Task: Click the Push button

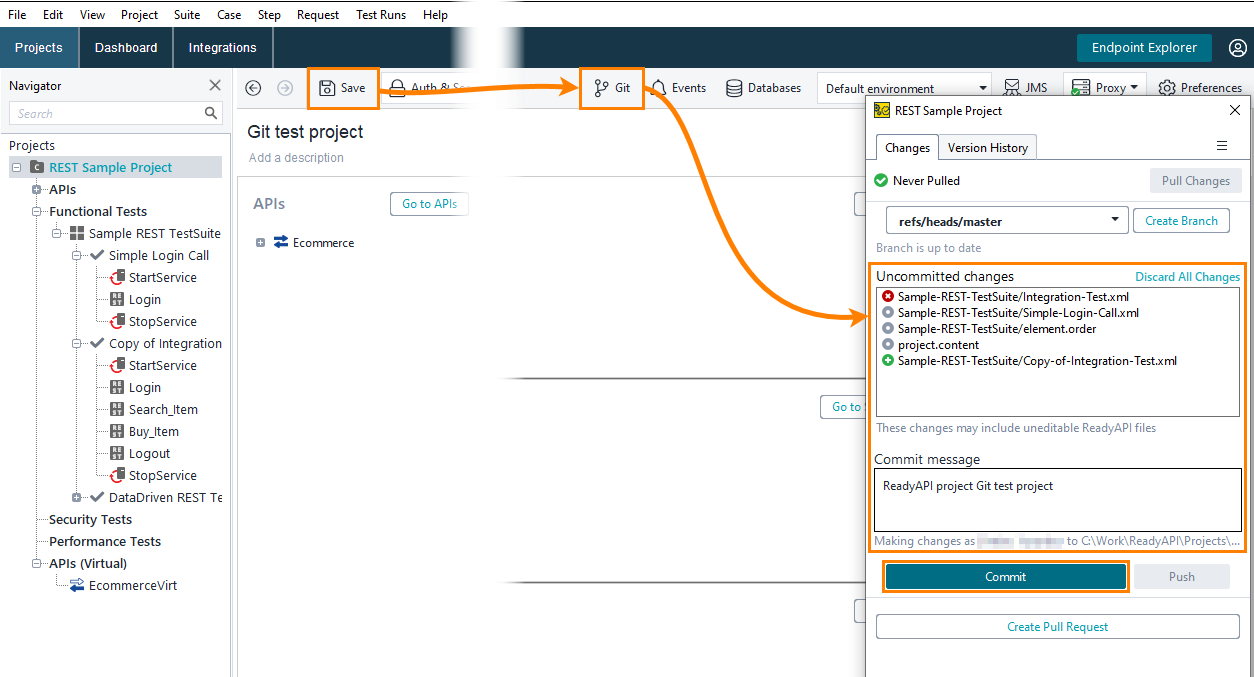Action: [x=1182, y=576]
